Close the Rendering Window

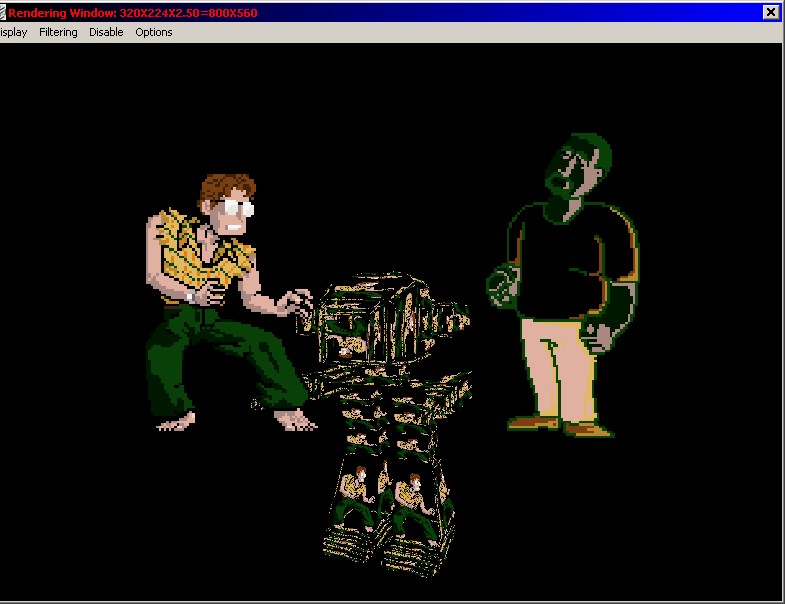[770, 13]
